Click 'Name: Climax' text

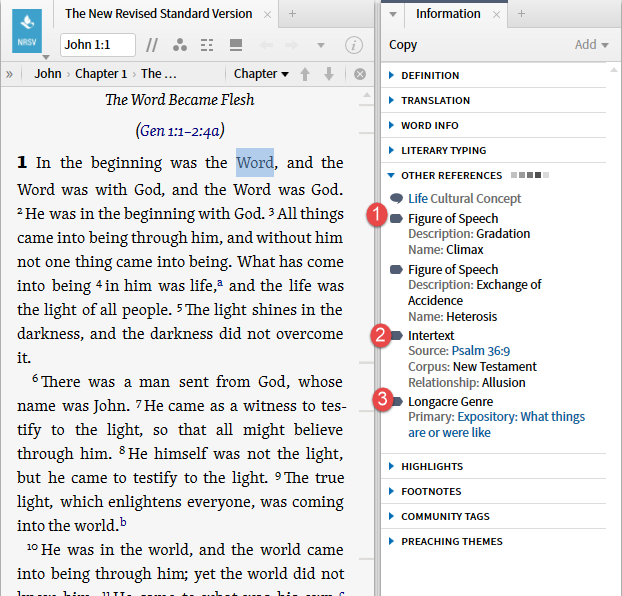point(445,250)
